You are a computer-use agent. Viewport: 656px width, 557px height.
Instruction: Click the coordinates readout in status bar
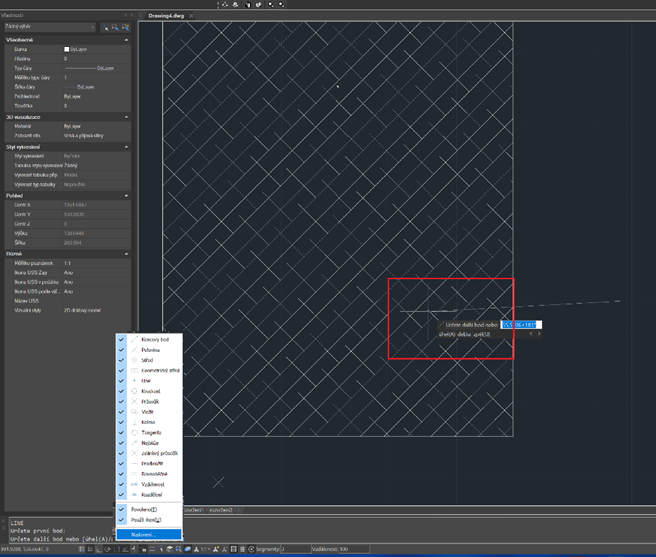point(25,549)
